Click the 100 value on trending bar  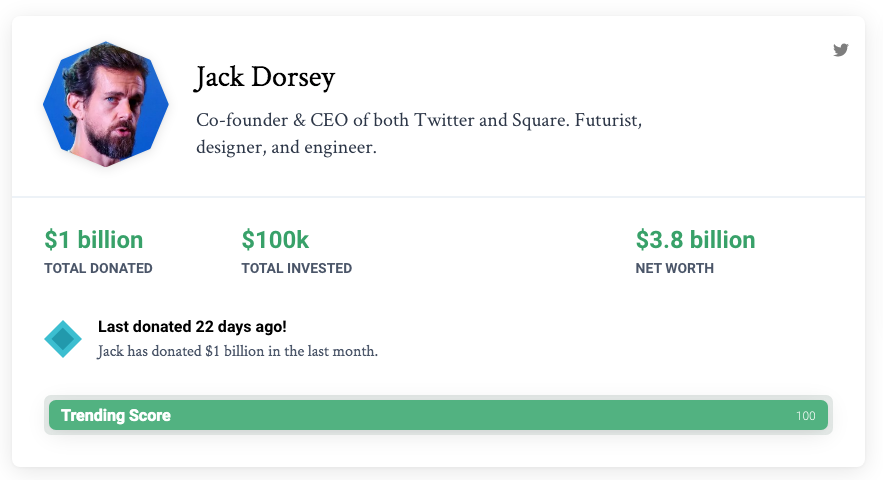805,416
